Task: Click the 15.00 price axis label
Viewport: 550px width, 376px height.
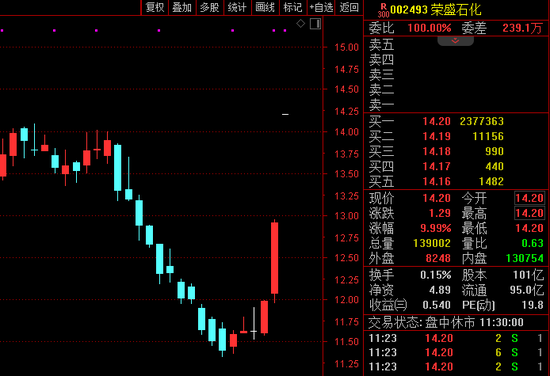Action: coord(347,47)
